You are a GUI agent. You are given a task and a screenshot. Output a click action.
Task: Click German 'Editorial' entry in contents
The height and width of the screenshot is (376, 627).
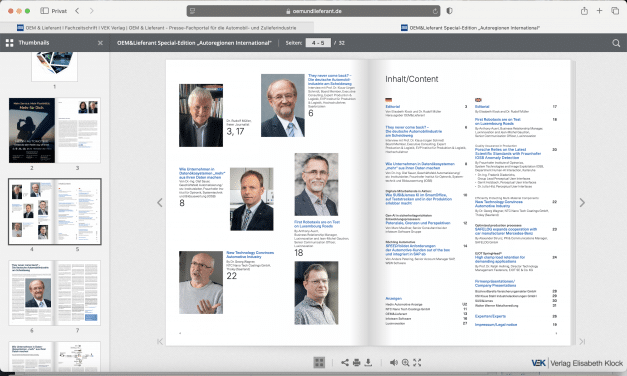[392, 107]
